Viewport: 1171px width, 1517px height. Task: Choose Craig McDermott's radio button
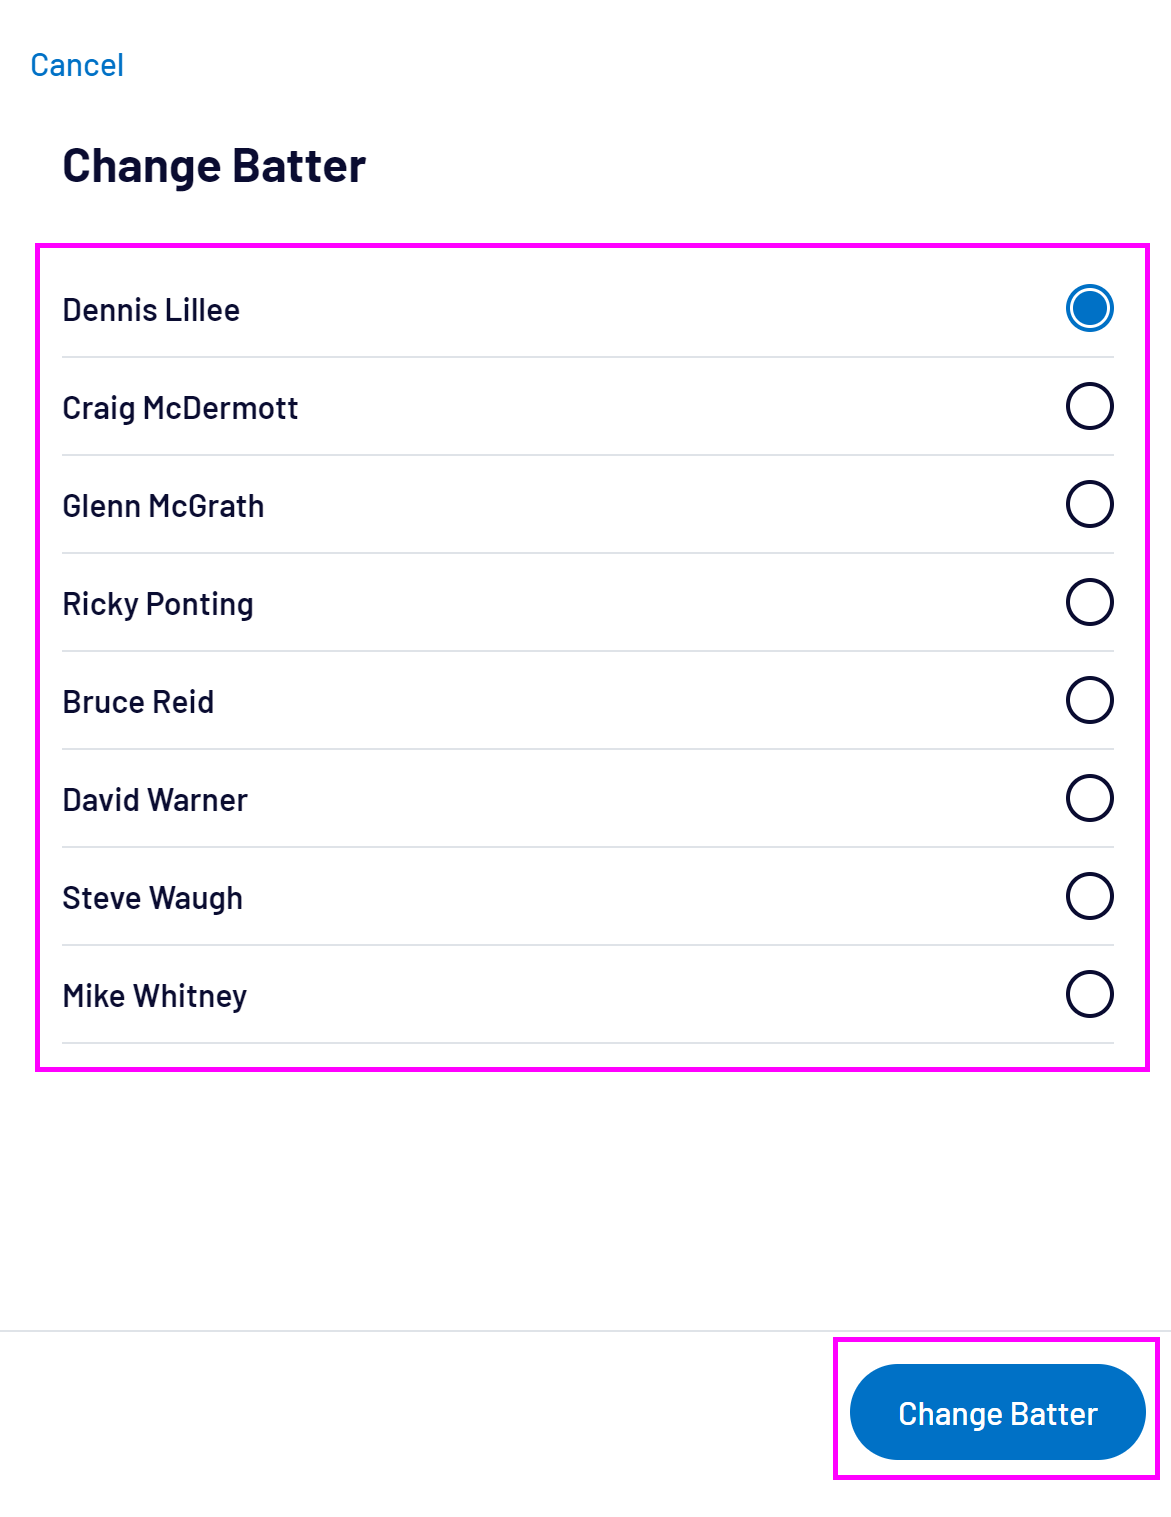click(x=1089, y=406)
